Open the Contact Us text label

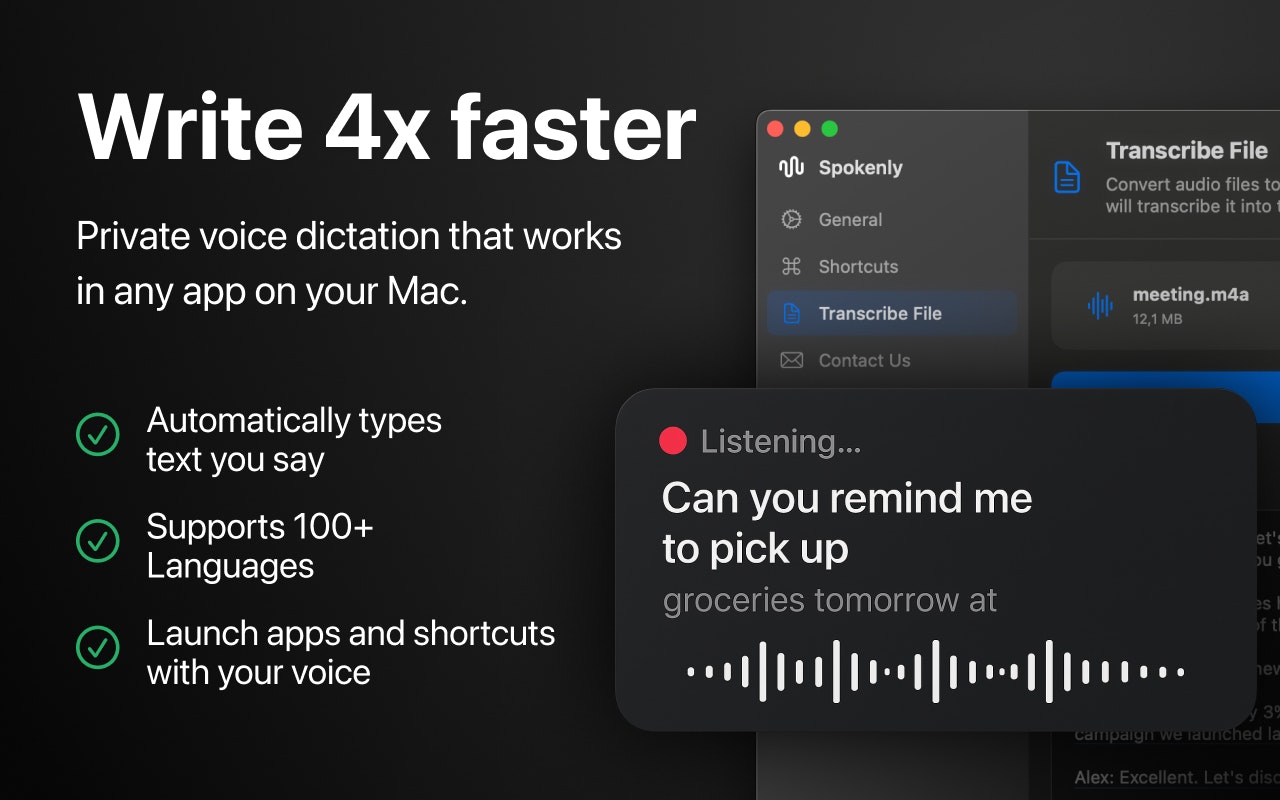(x=864, y=361)
